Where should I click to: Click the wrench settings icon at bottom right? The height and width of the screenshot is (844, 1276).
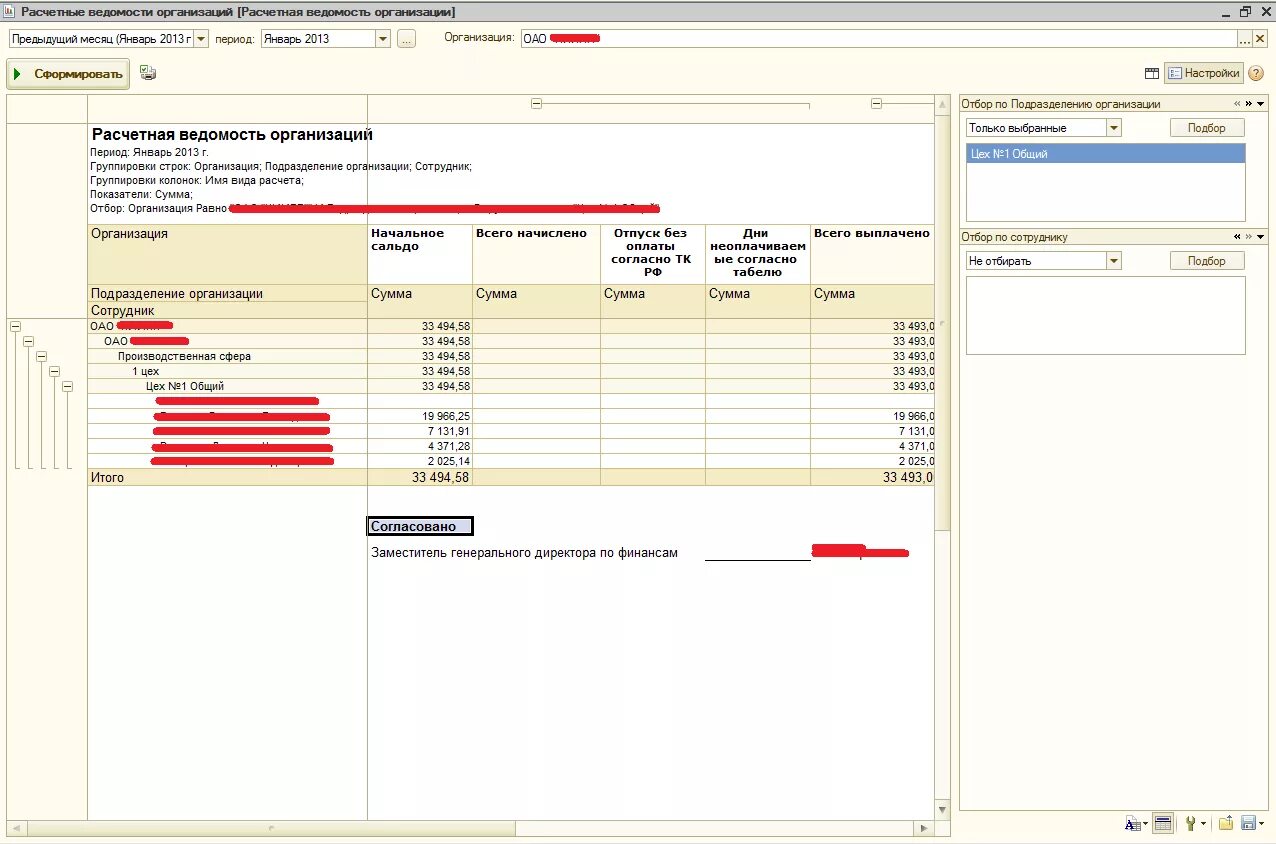1190,824
